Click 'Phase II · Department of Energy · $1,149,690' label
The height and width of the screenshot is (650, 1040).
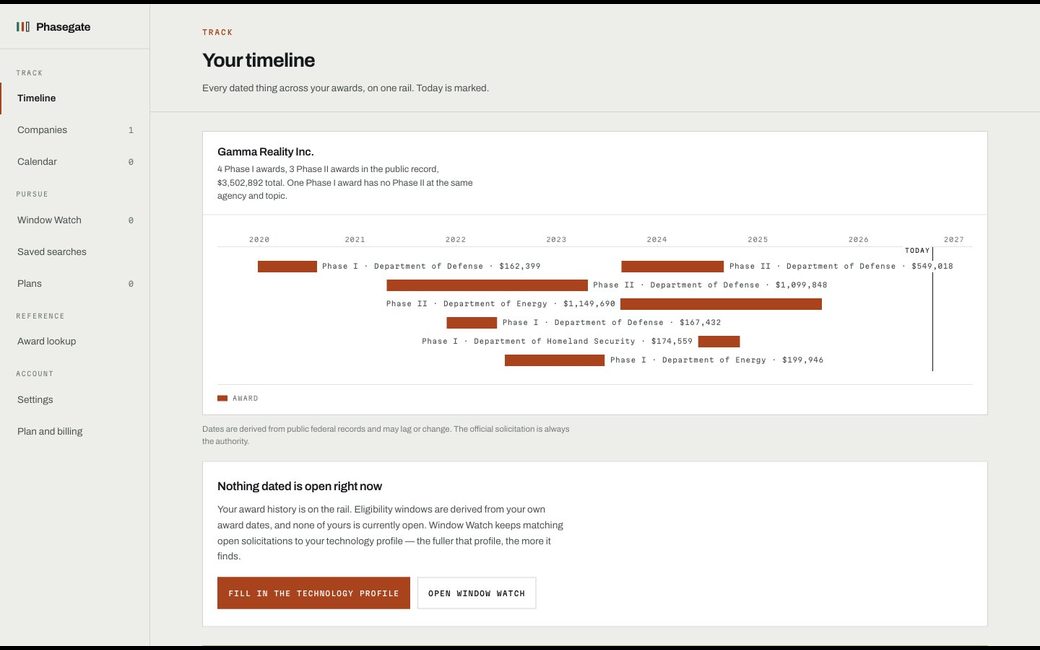tap(501, 304)
